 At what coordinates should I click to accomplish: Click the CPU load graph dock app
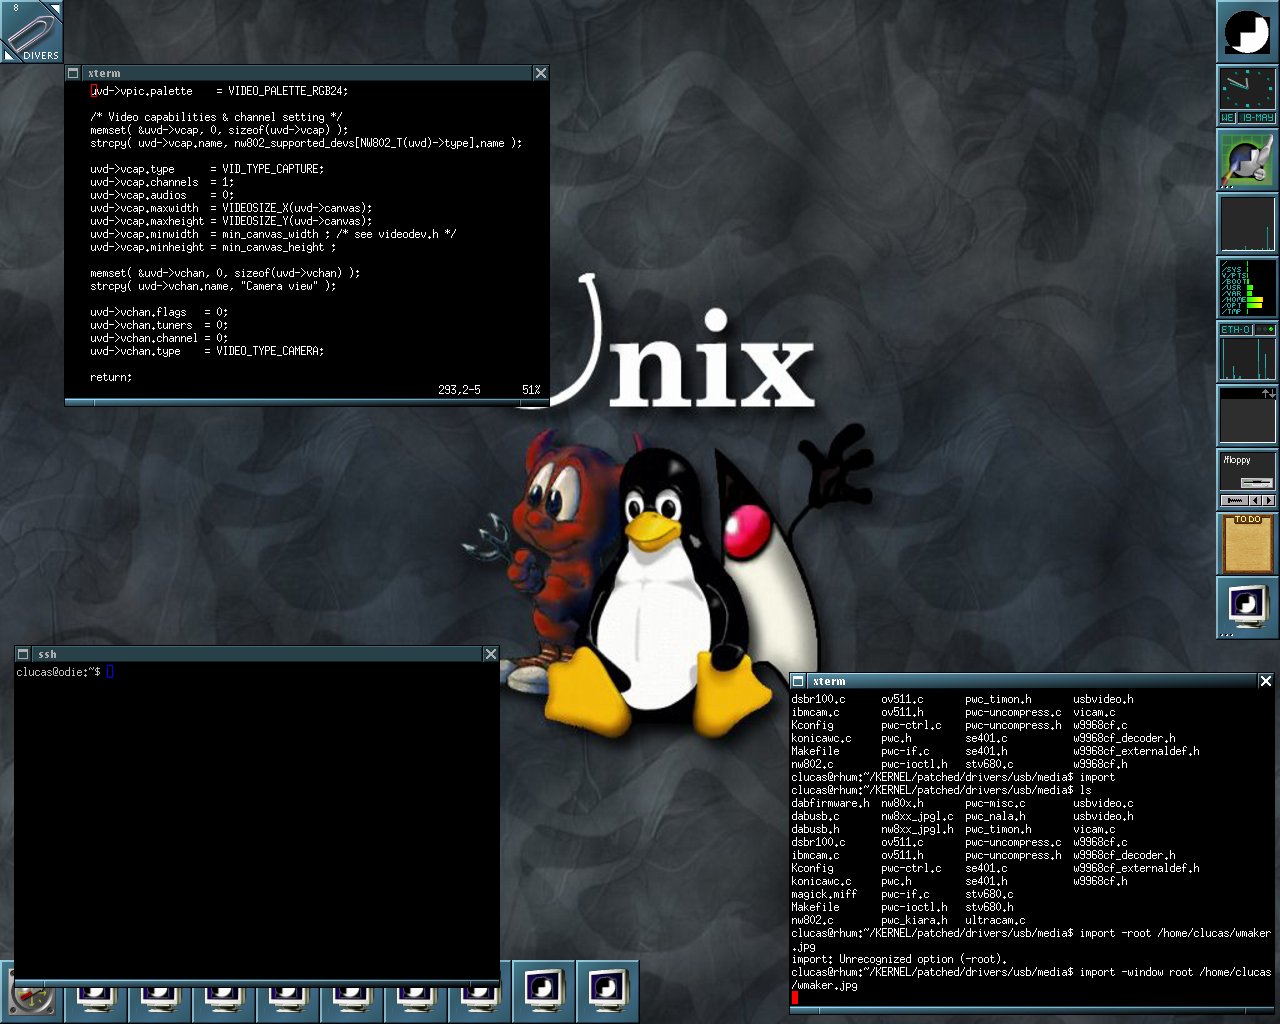pos(1247,224)
